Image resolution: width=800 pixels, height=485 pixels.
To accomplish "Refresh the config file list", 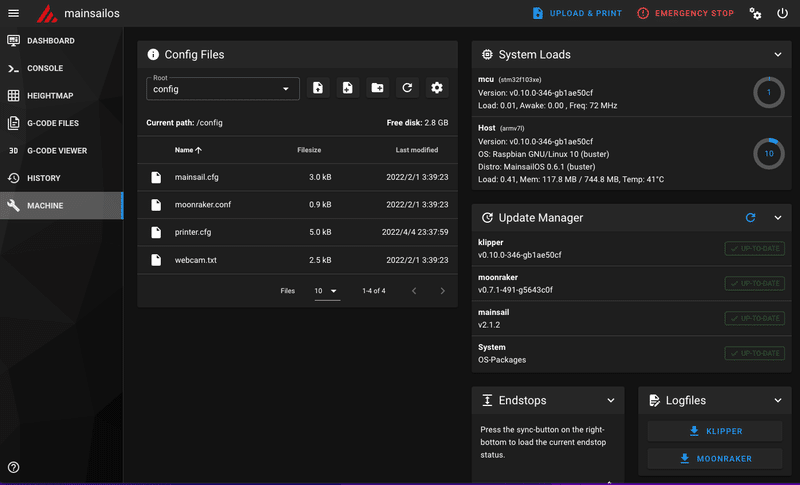I will pos(407,88).
